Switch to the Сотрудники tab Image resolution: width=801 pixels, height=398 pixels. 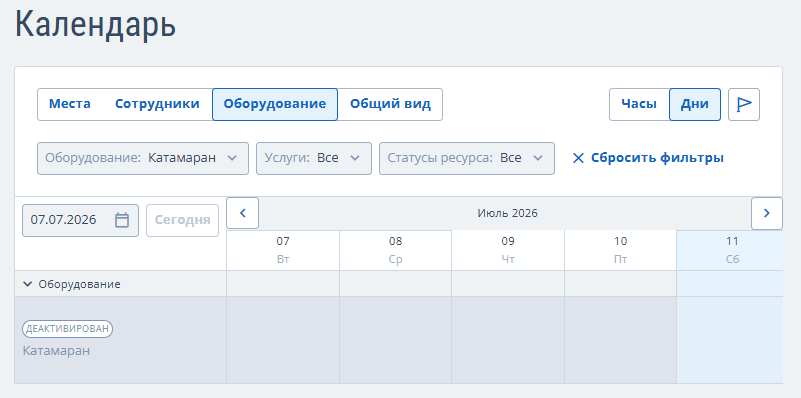click(157, 104)
